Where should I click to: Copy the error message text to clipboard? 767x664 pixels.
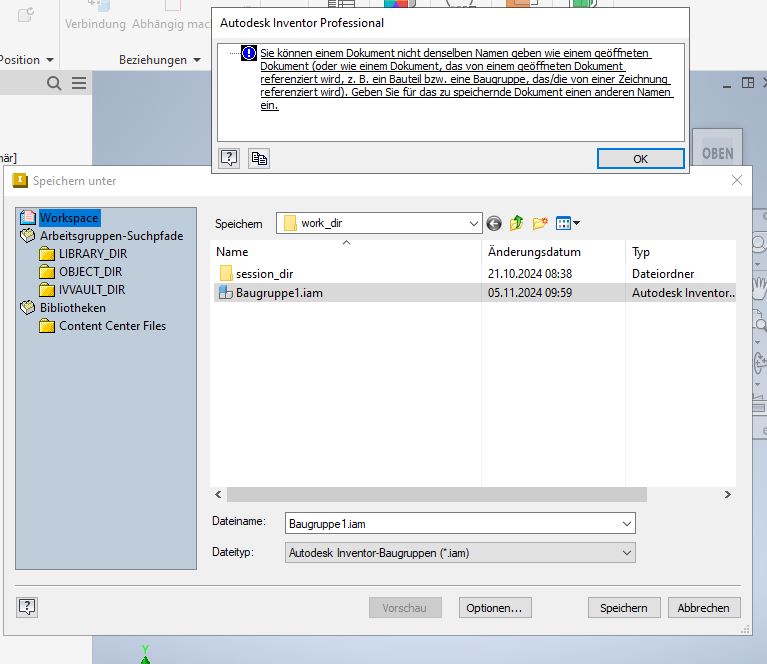click(x=259, y=158)
